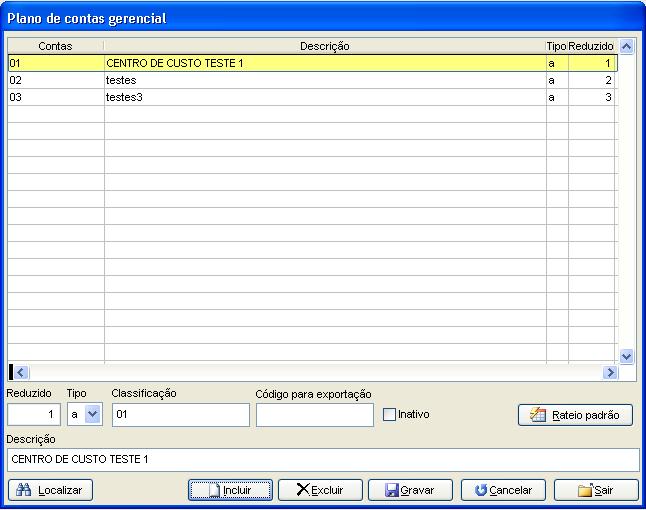Open the Tipo dropdown
Image resolution: width=646 pixels, height=510 pixels.
click(x=93, y=414)
